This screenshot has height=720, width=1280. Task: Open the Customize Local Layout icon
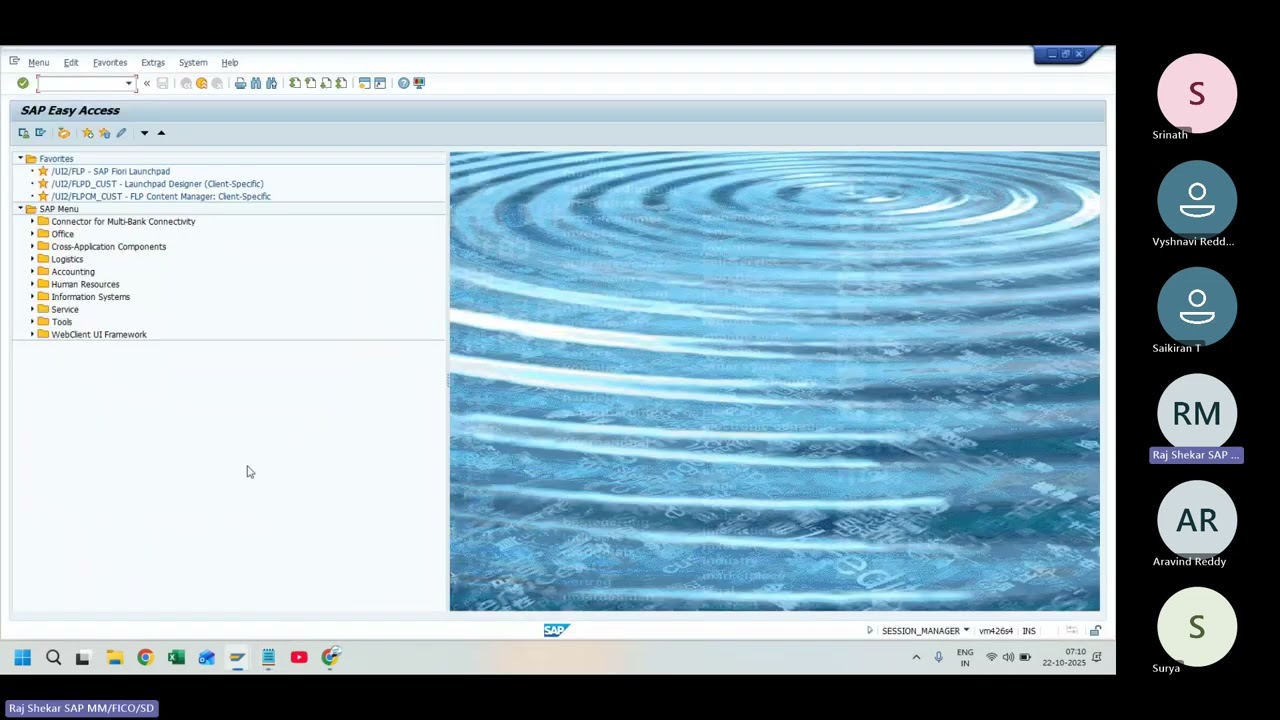click(419, 83)
